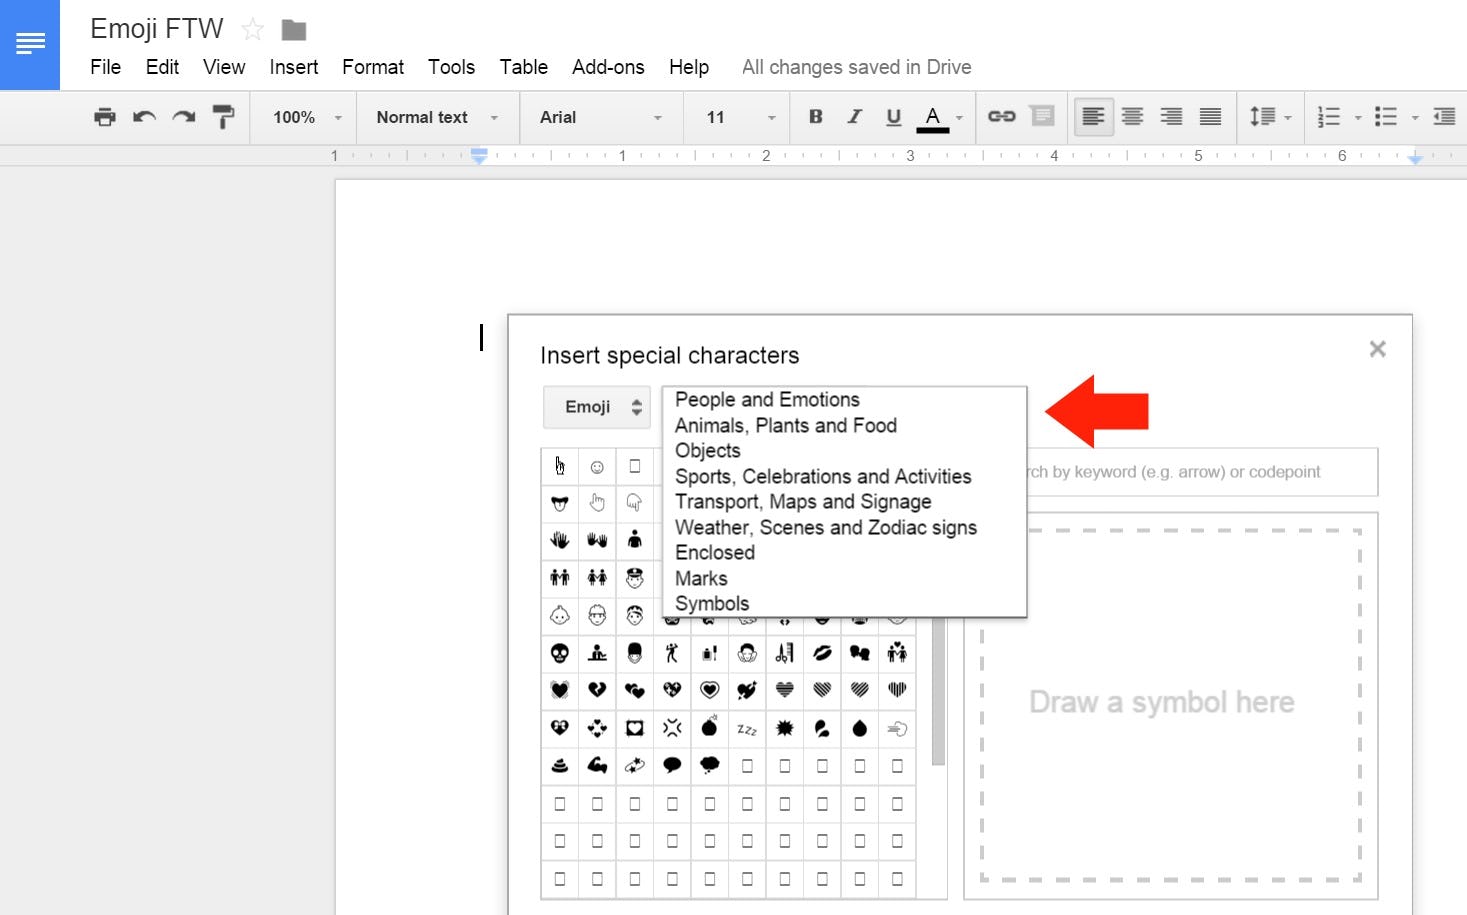This screenshot has width=1467, height=915.
Task: Select the speech bubble emoji
Action: [672, 765]
